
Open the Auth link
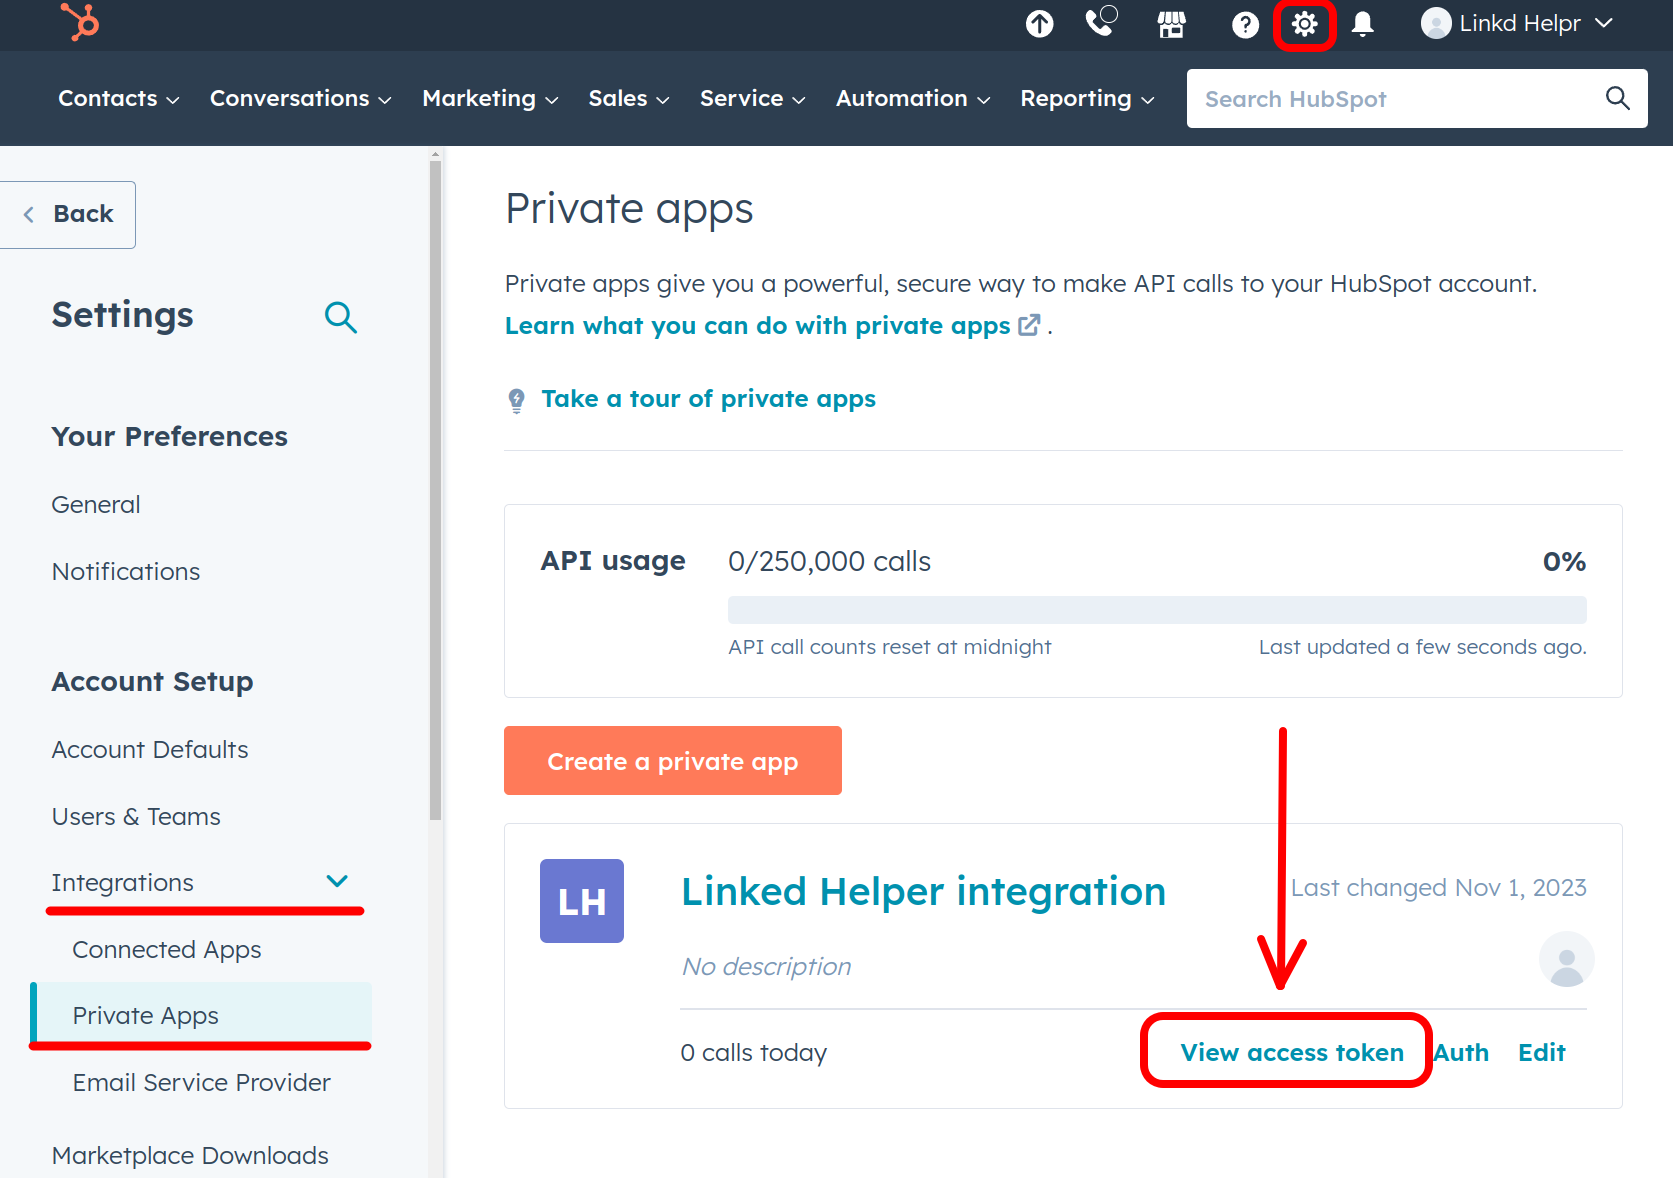(x=1461, y=1052)
